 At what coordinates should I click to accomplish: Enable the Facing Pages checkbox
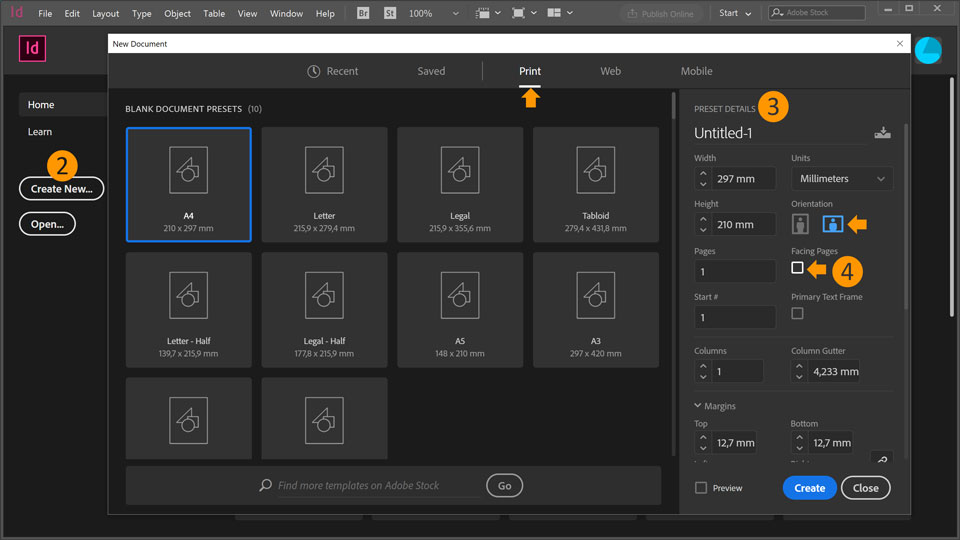[797, 268]
